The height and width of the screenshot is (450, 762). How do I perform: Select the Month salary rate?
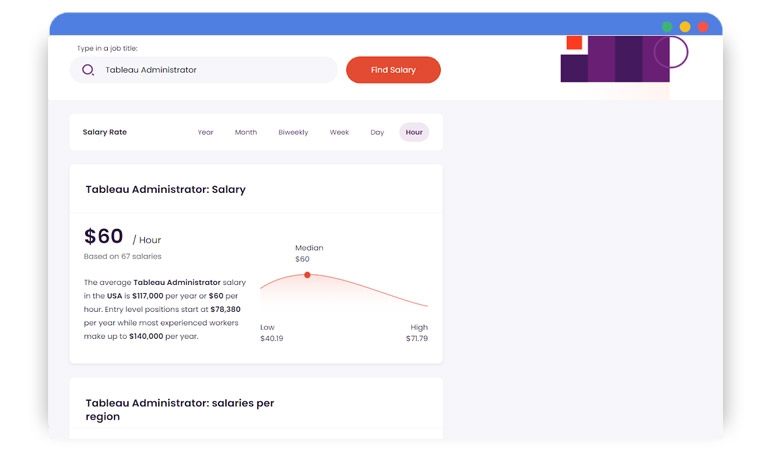[x=246, y=132]
